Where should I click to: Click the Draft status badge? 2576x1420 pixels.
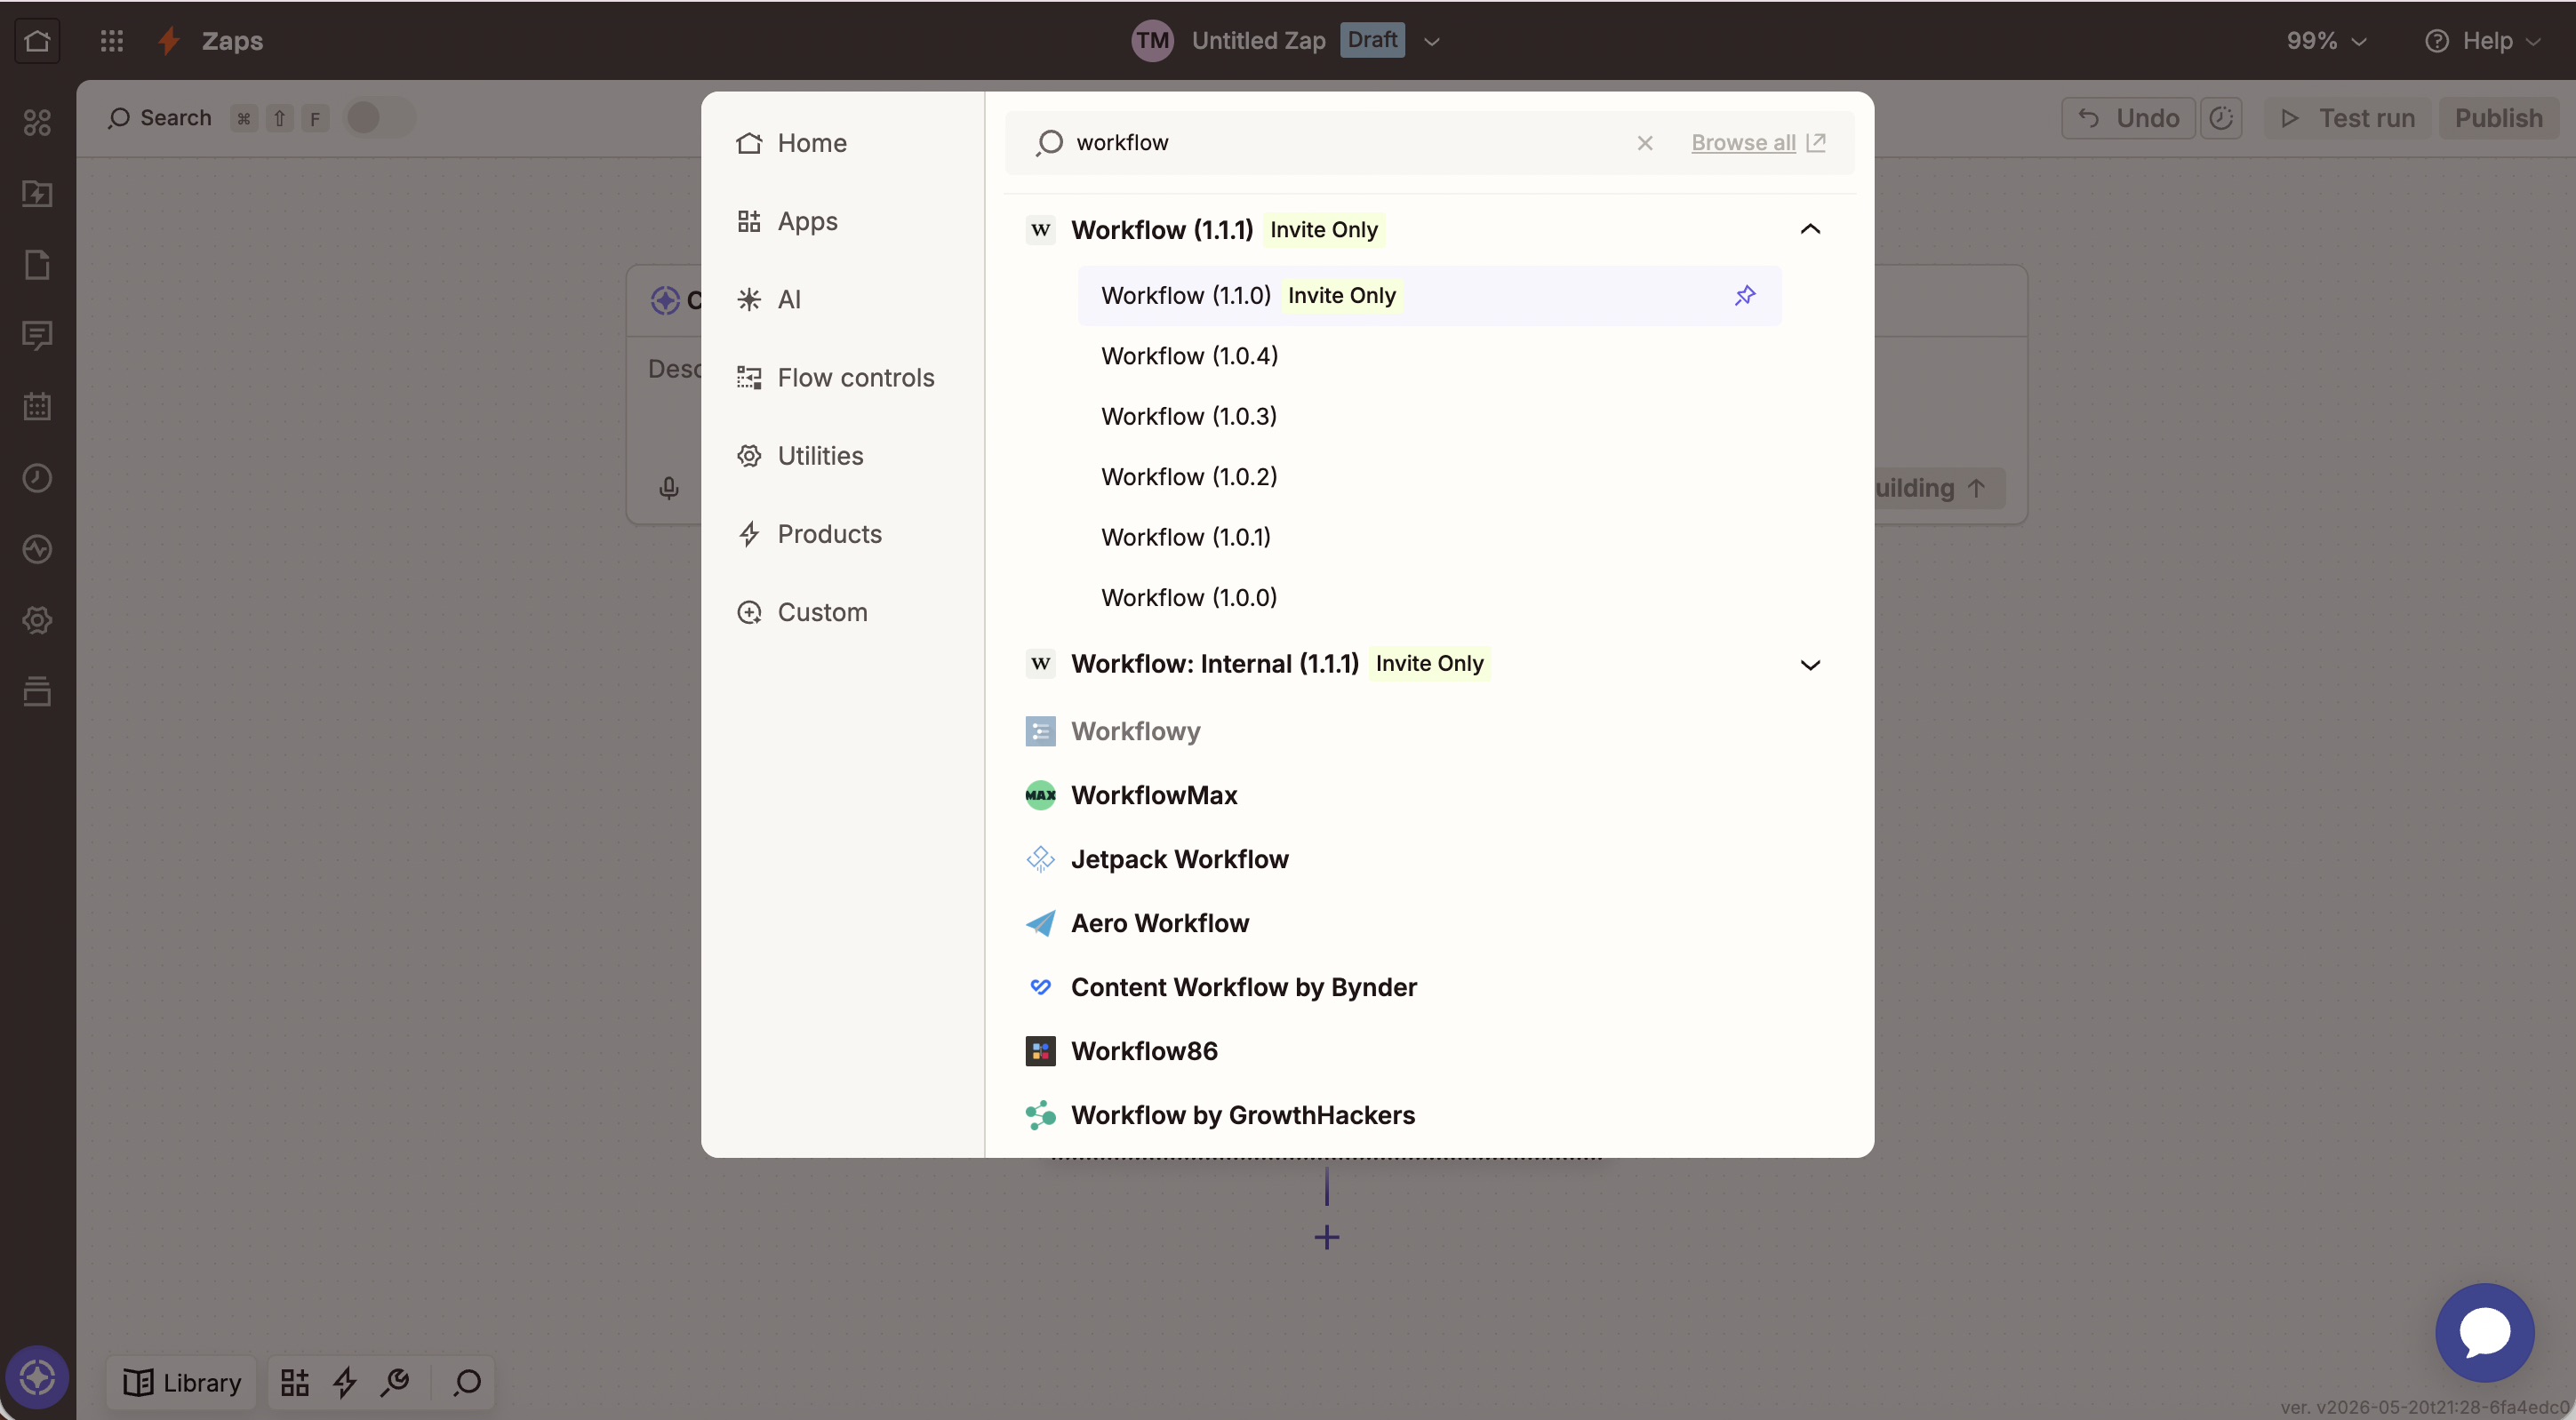[1372, 40]
